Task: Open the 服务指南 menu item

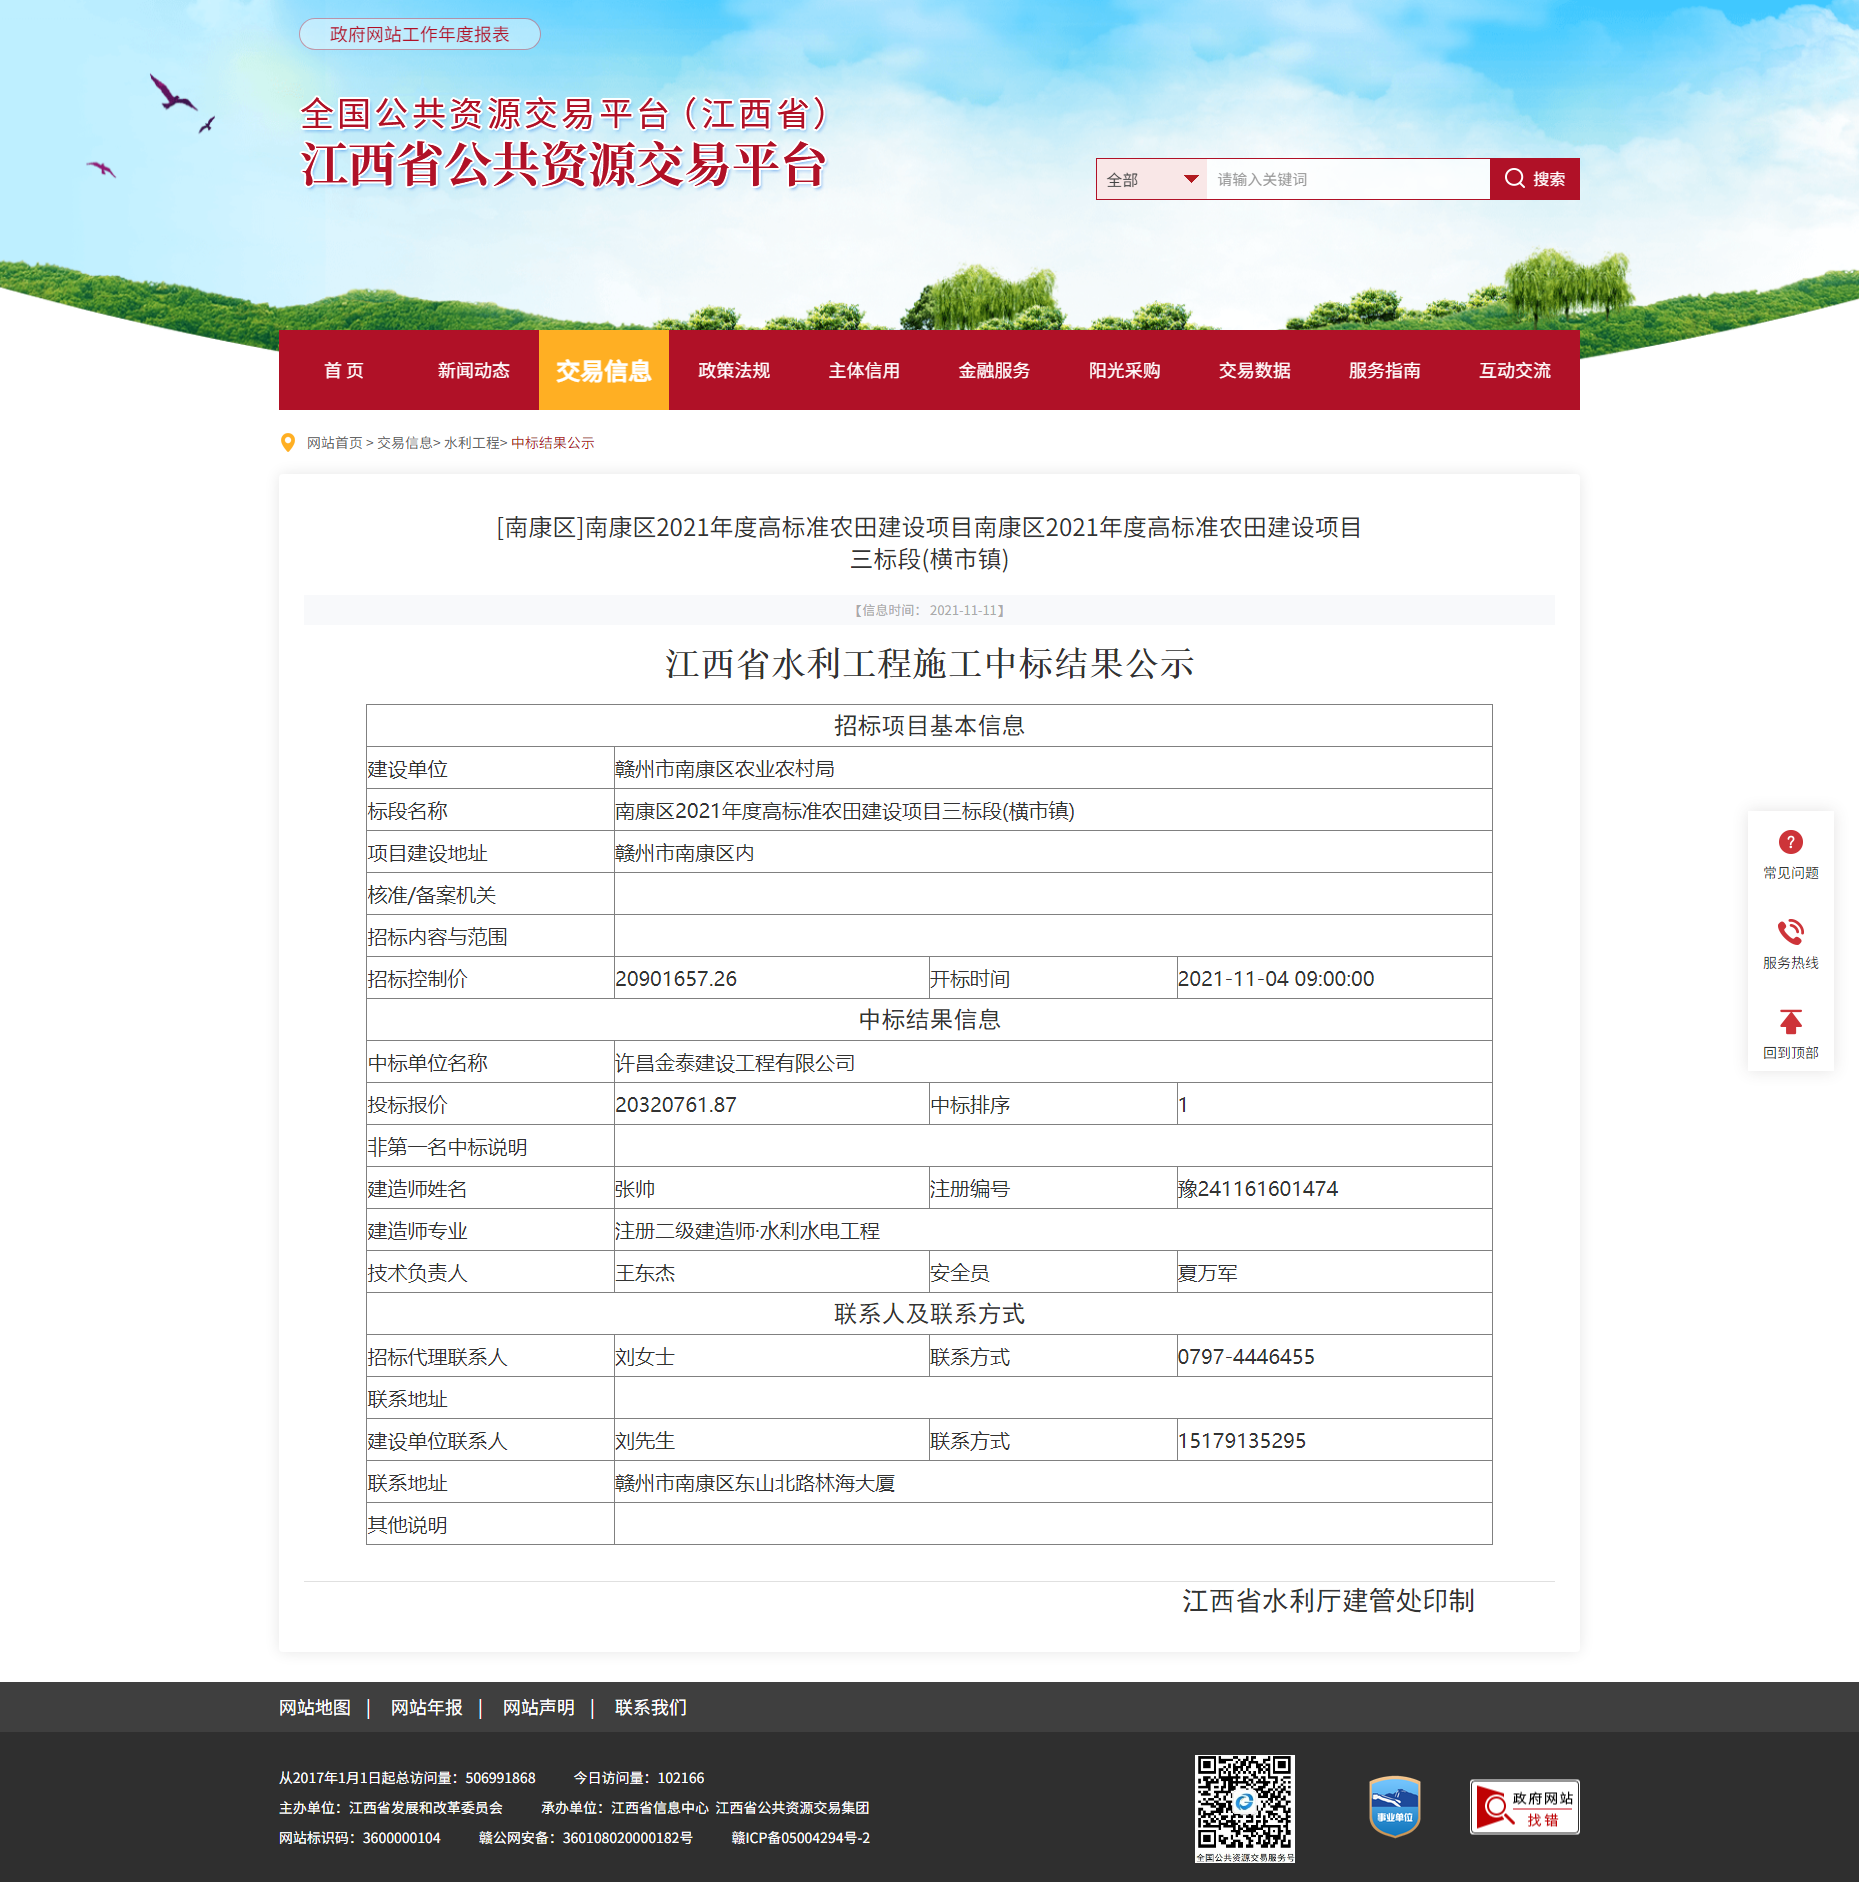Action: (x=1384, y=370)
